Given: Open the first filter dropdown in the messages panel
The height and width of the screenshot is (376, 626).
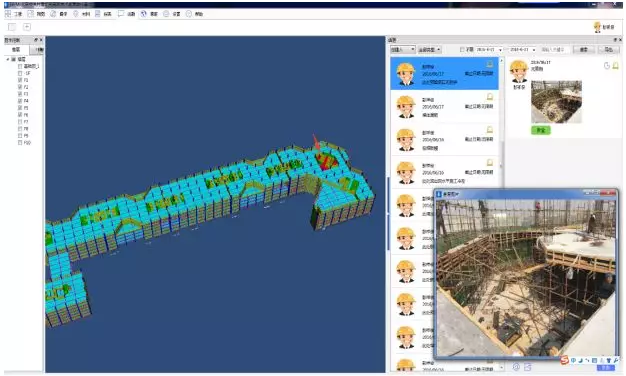Looking at the screenshot, I should tap(402, 49).
